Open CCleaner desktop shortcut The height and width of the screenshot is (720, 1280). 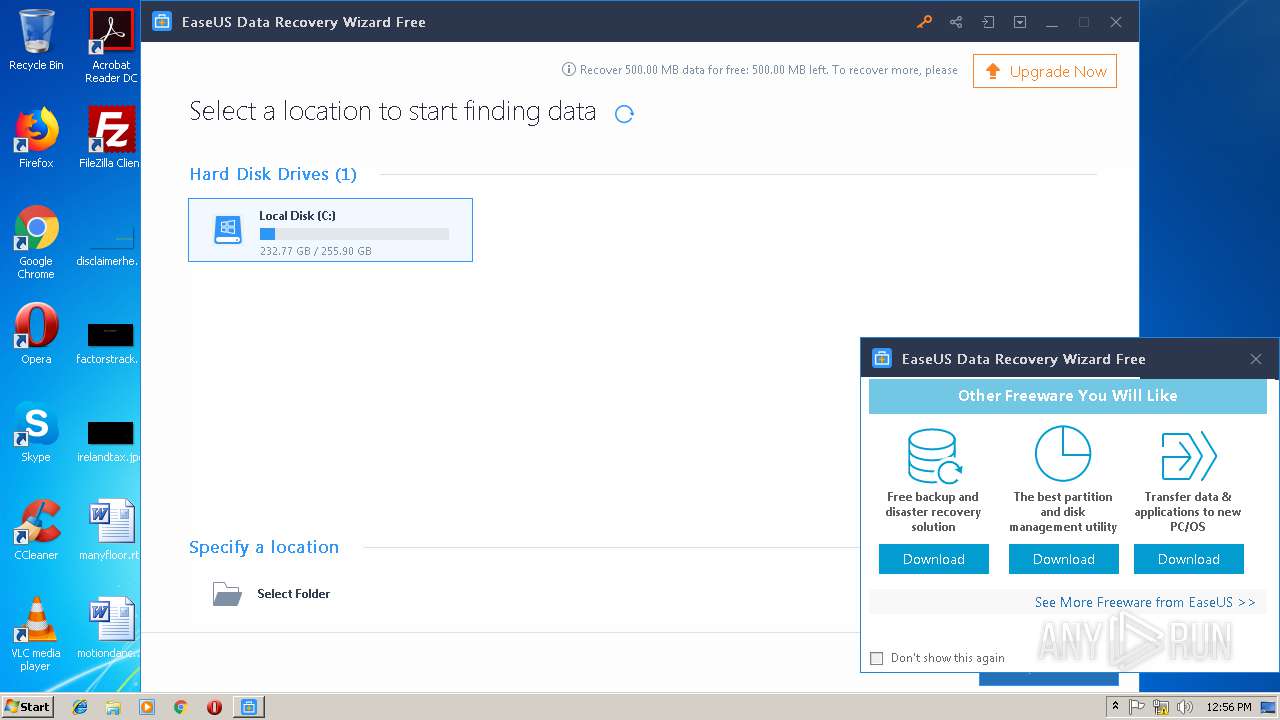36,530
